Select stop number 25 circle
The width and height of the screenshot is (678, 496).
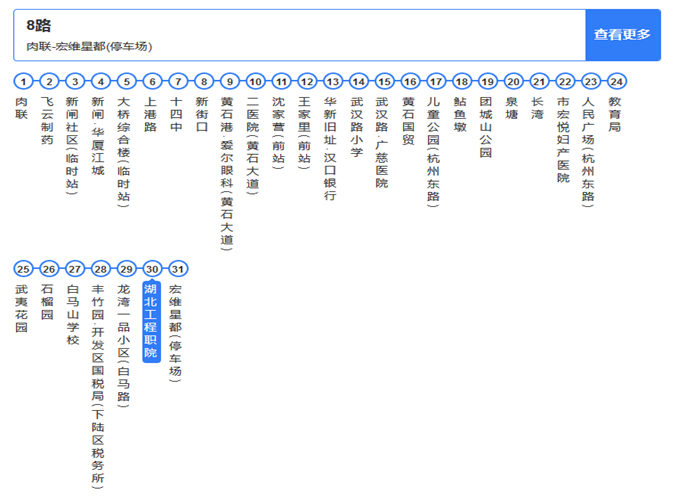tap(23, 269)
